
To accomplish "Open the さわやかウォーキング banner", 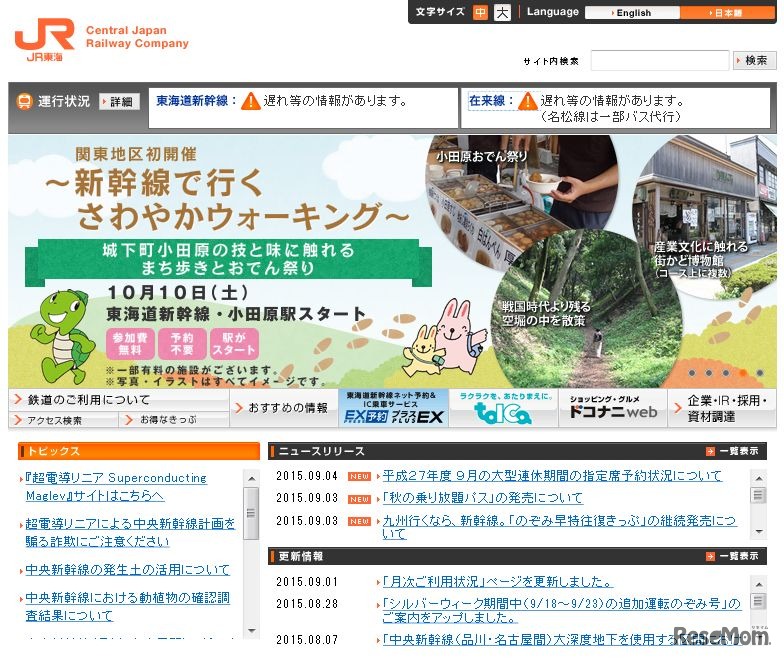I will pos(392,261).
